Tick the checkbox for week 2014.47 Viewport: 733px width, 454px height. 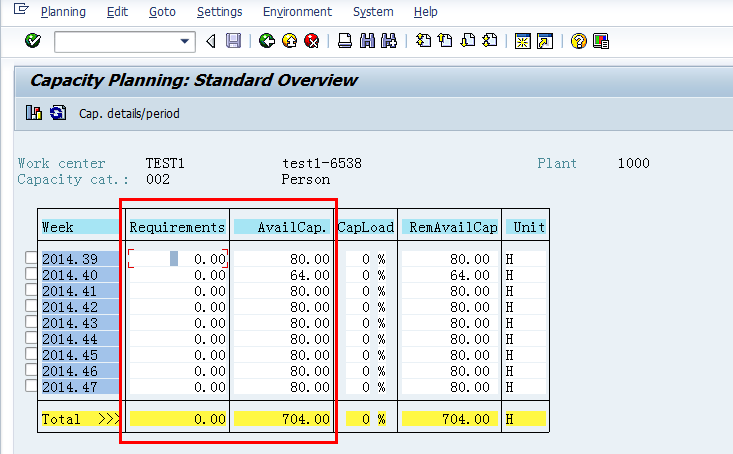coord(31,386)
